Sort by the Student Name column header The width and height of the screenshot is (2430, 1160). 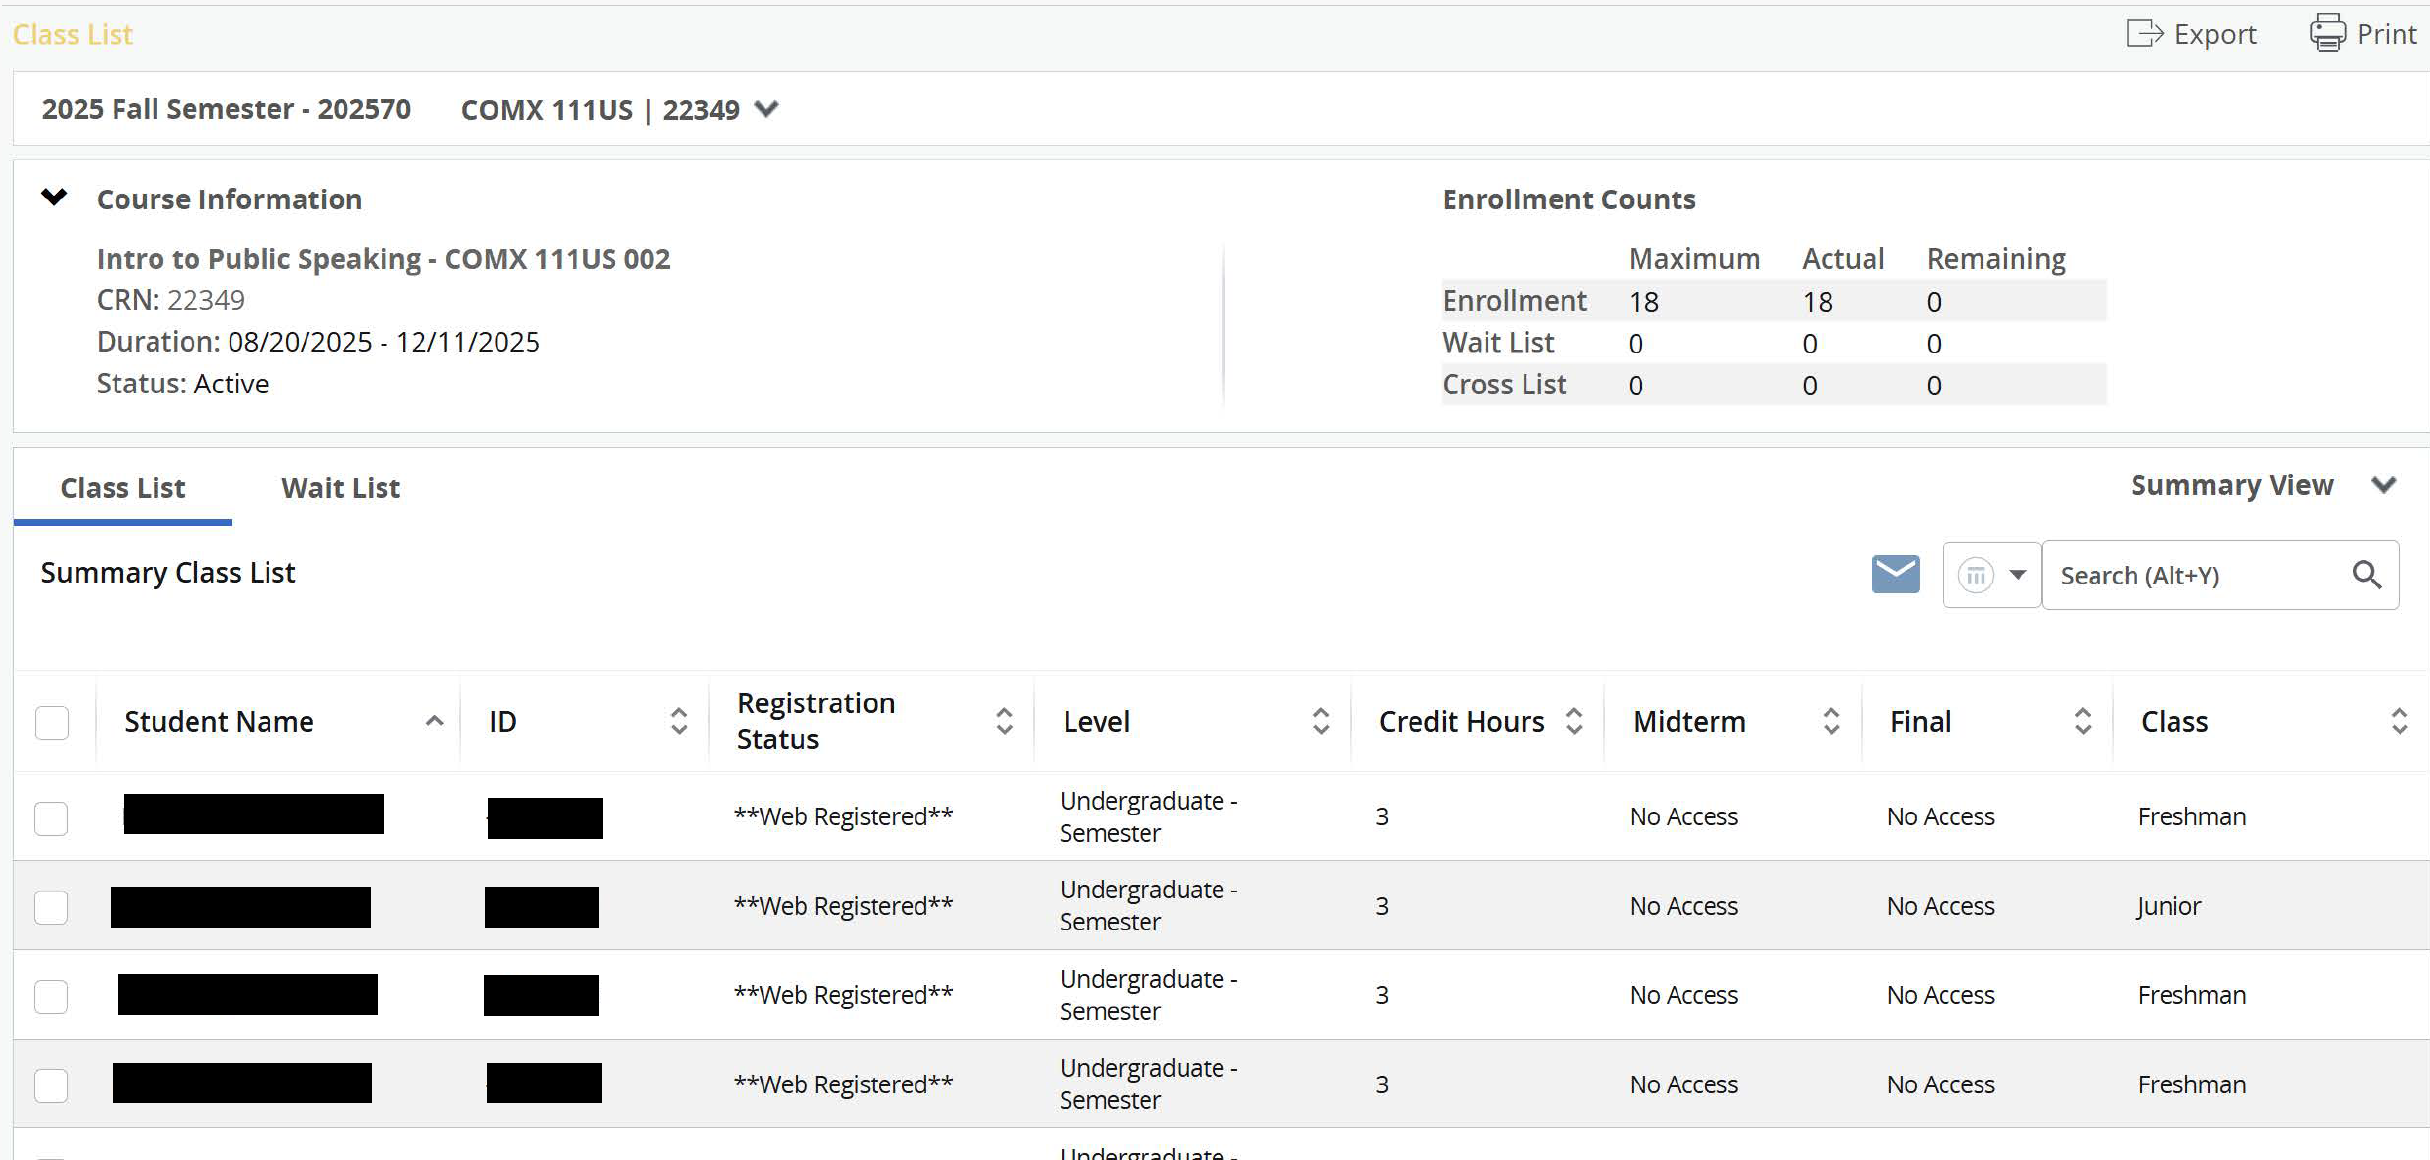click(x=219, y=721)
